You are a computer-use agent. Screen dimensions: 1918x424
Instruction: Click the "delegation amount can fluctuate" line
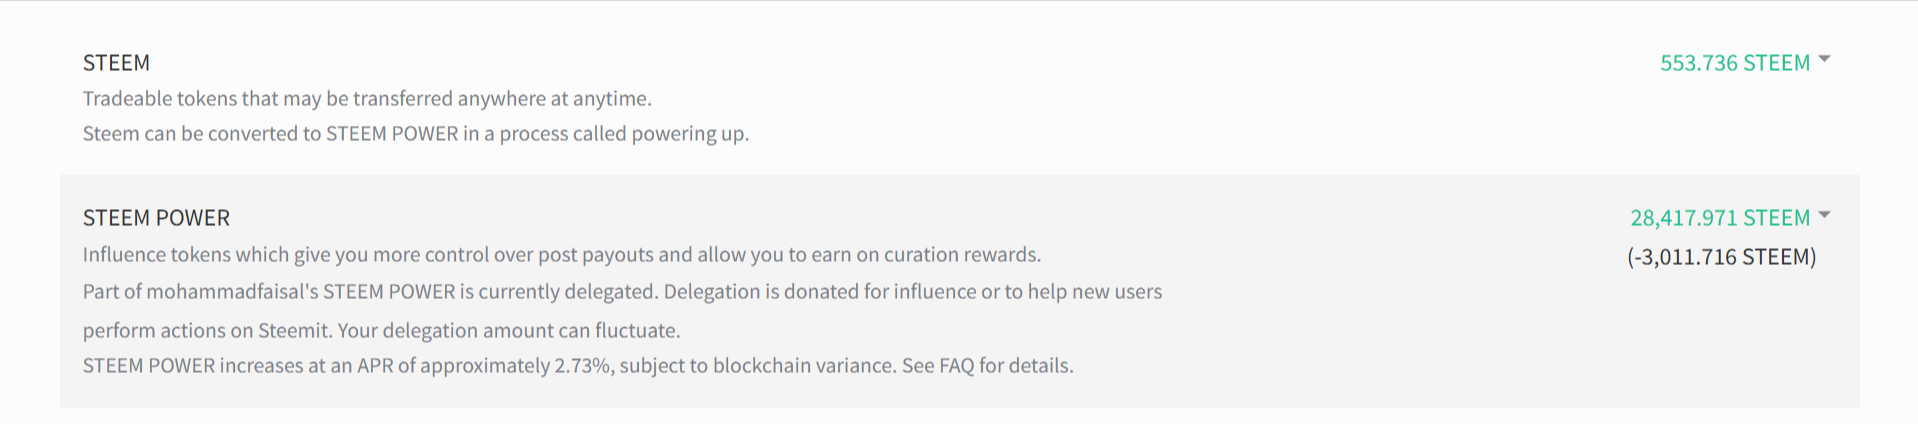point(381,331)
